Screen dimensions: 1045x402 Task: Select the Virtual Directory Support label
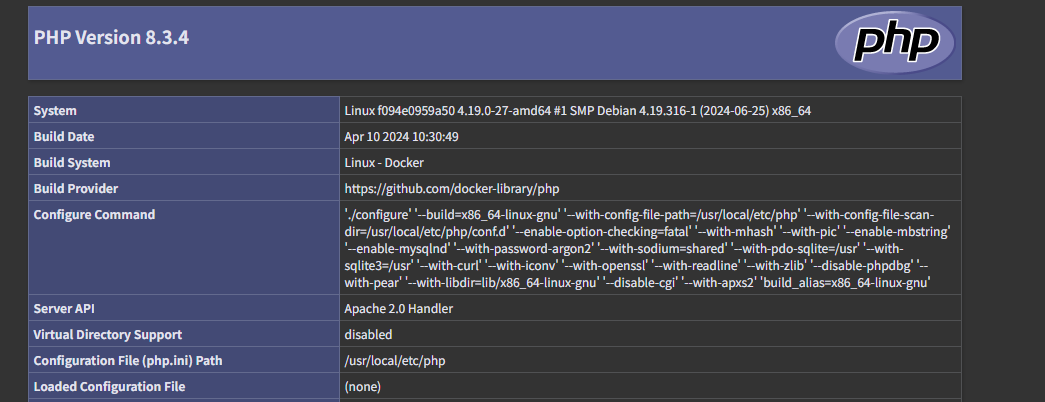click(x=108, y=335)
